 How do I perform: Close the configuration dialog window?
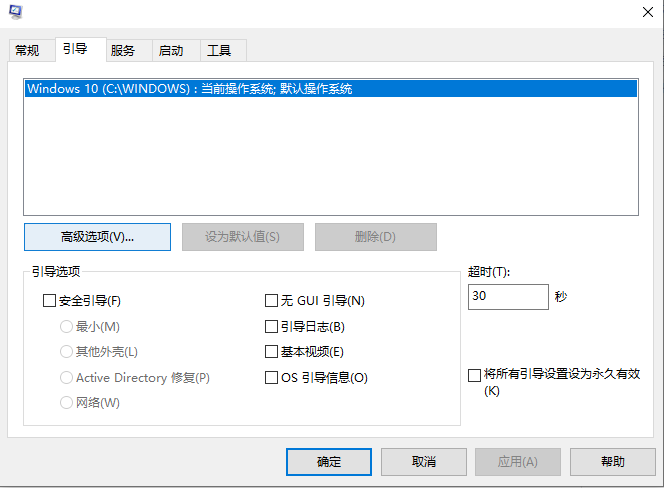tap(647, 12)
